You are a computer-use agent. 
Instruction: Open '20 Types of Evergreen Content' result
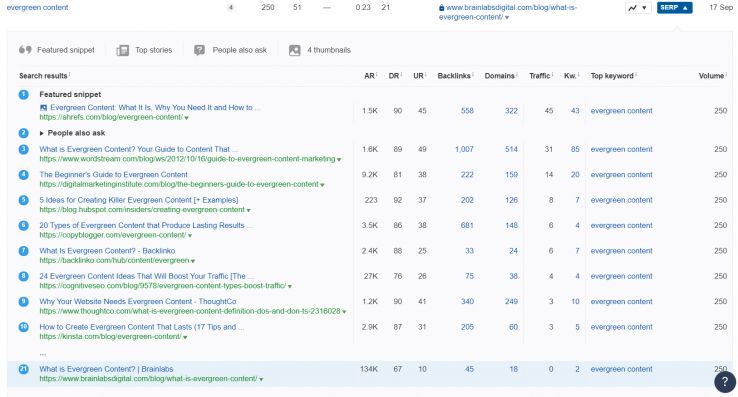[x=146, y=226]
